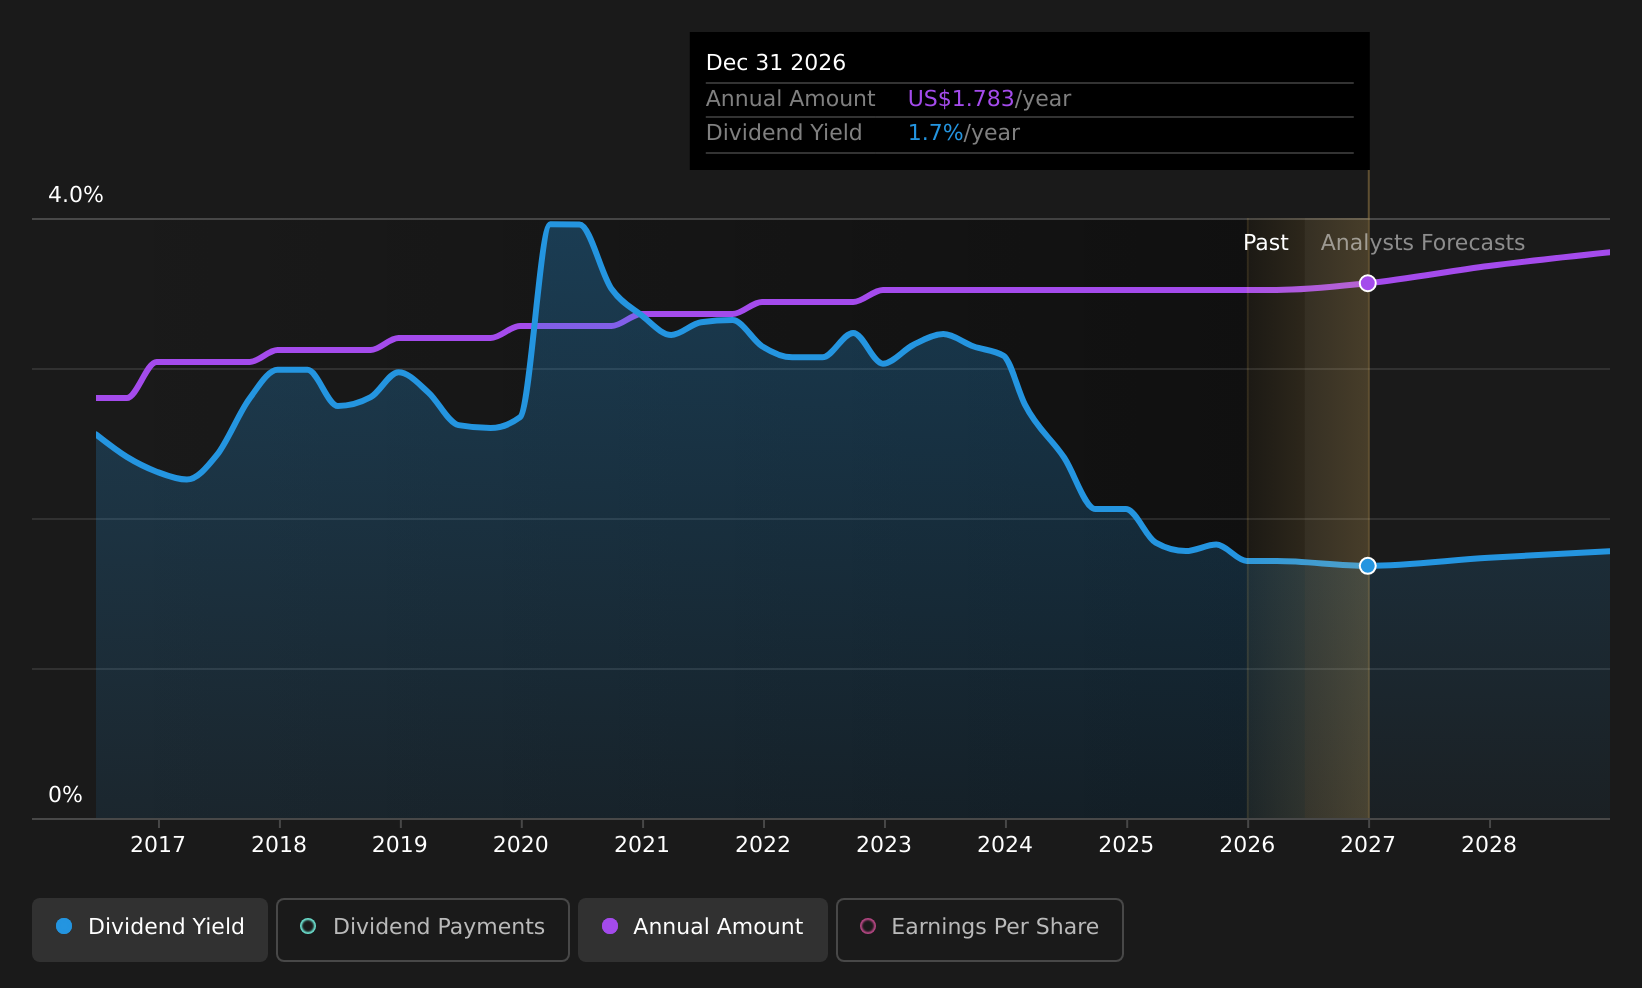Viewport: 1642px width, 988px height.
Task: Click the Dividend Yield tooltip row label
Action: point(784,133)
